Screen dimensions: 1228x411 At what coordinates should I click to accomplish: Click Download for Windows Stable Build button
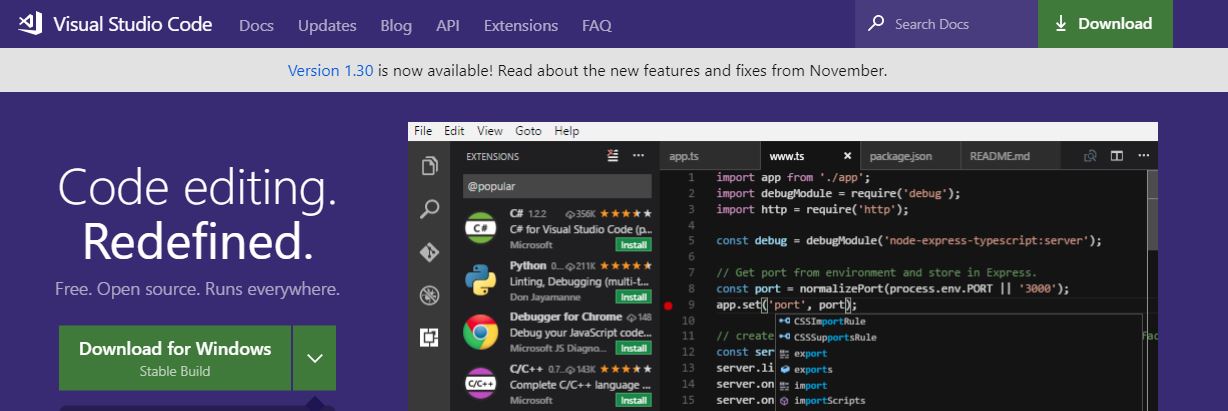pyautogui.click(x=175, y=358)
